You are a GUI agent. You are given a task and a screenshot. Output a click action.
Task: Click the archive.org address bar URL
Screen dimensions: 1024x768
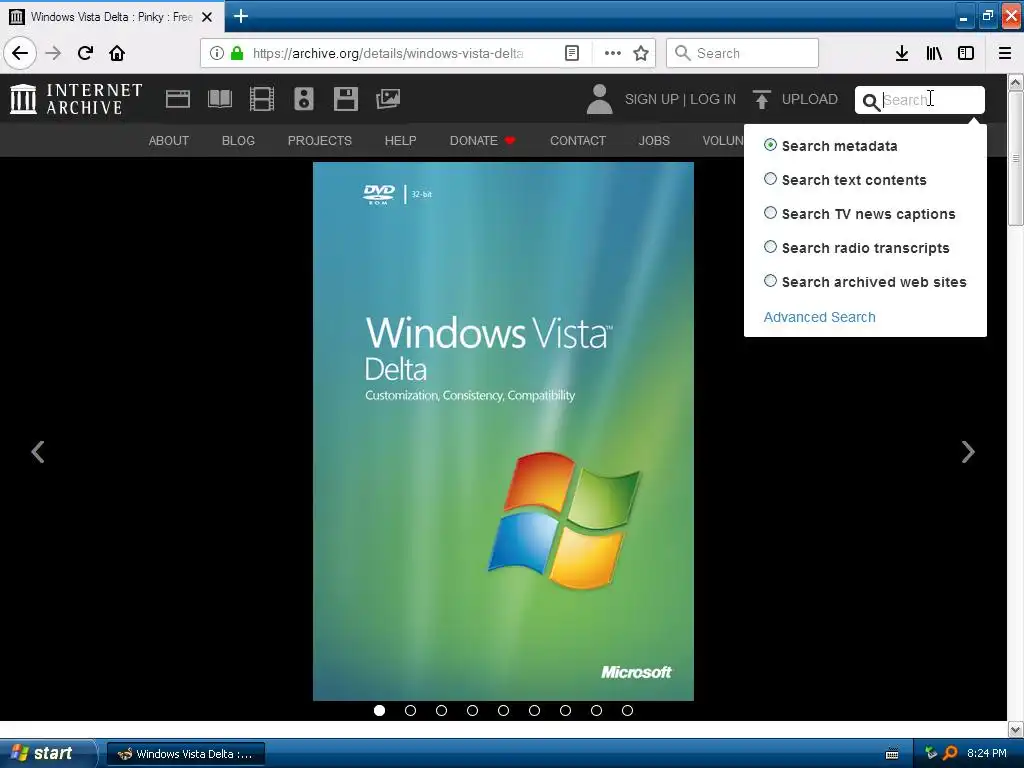pos(388,53)
